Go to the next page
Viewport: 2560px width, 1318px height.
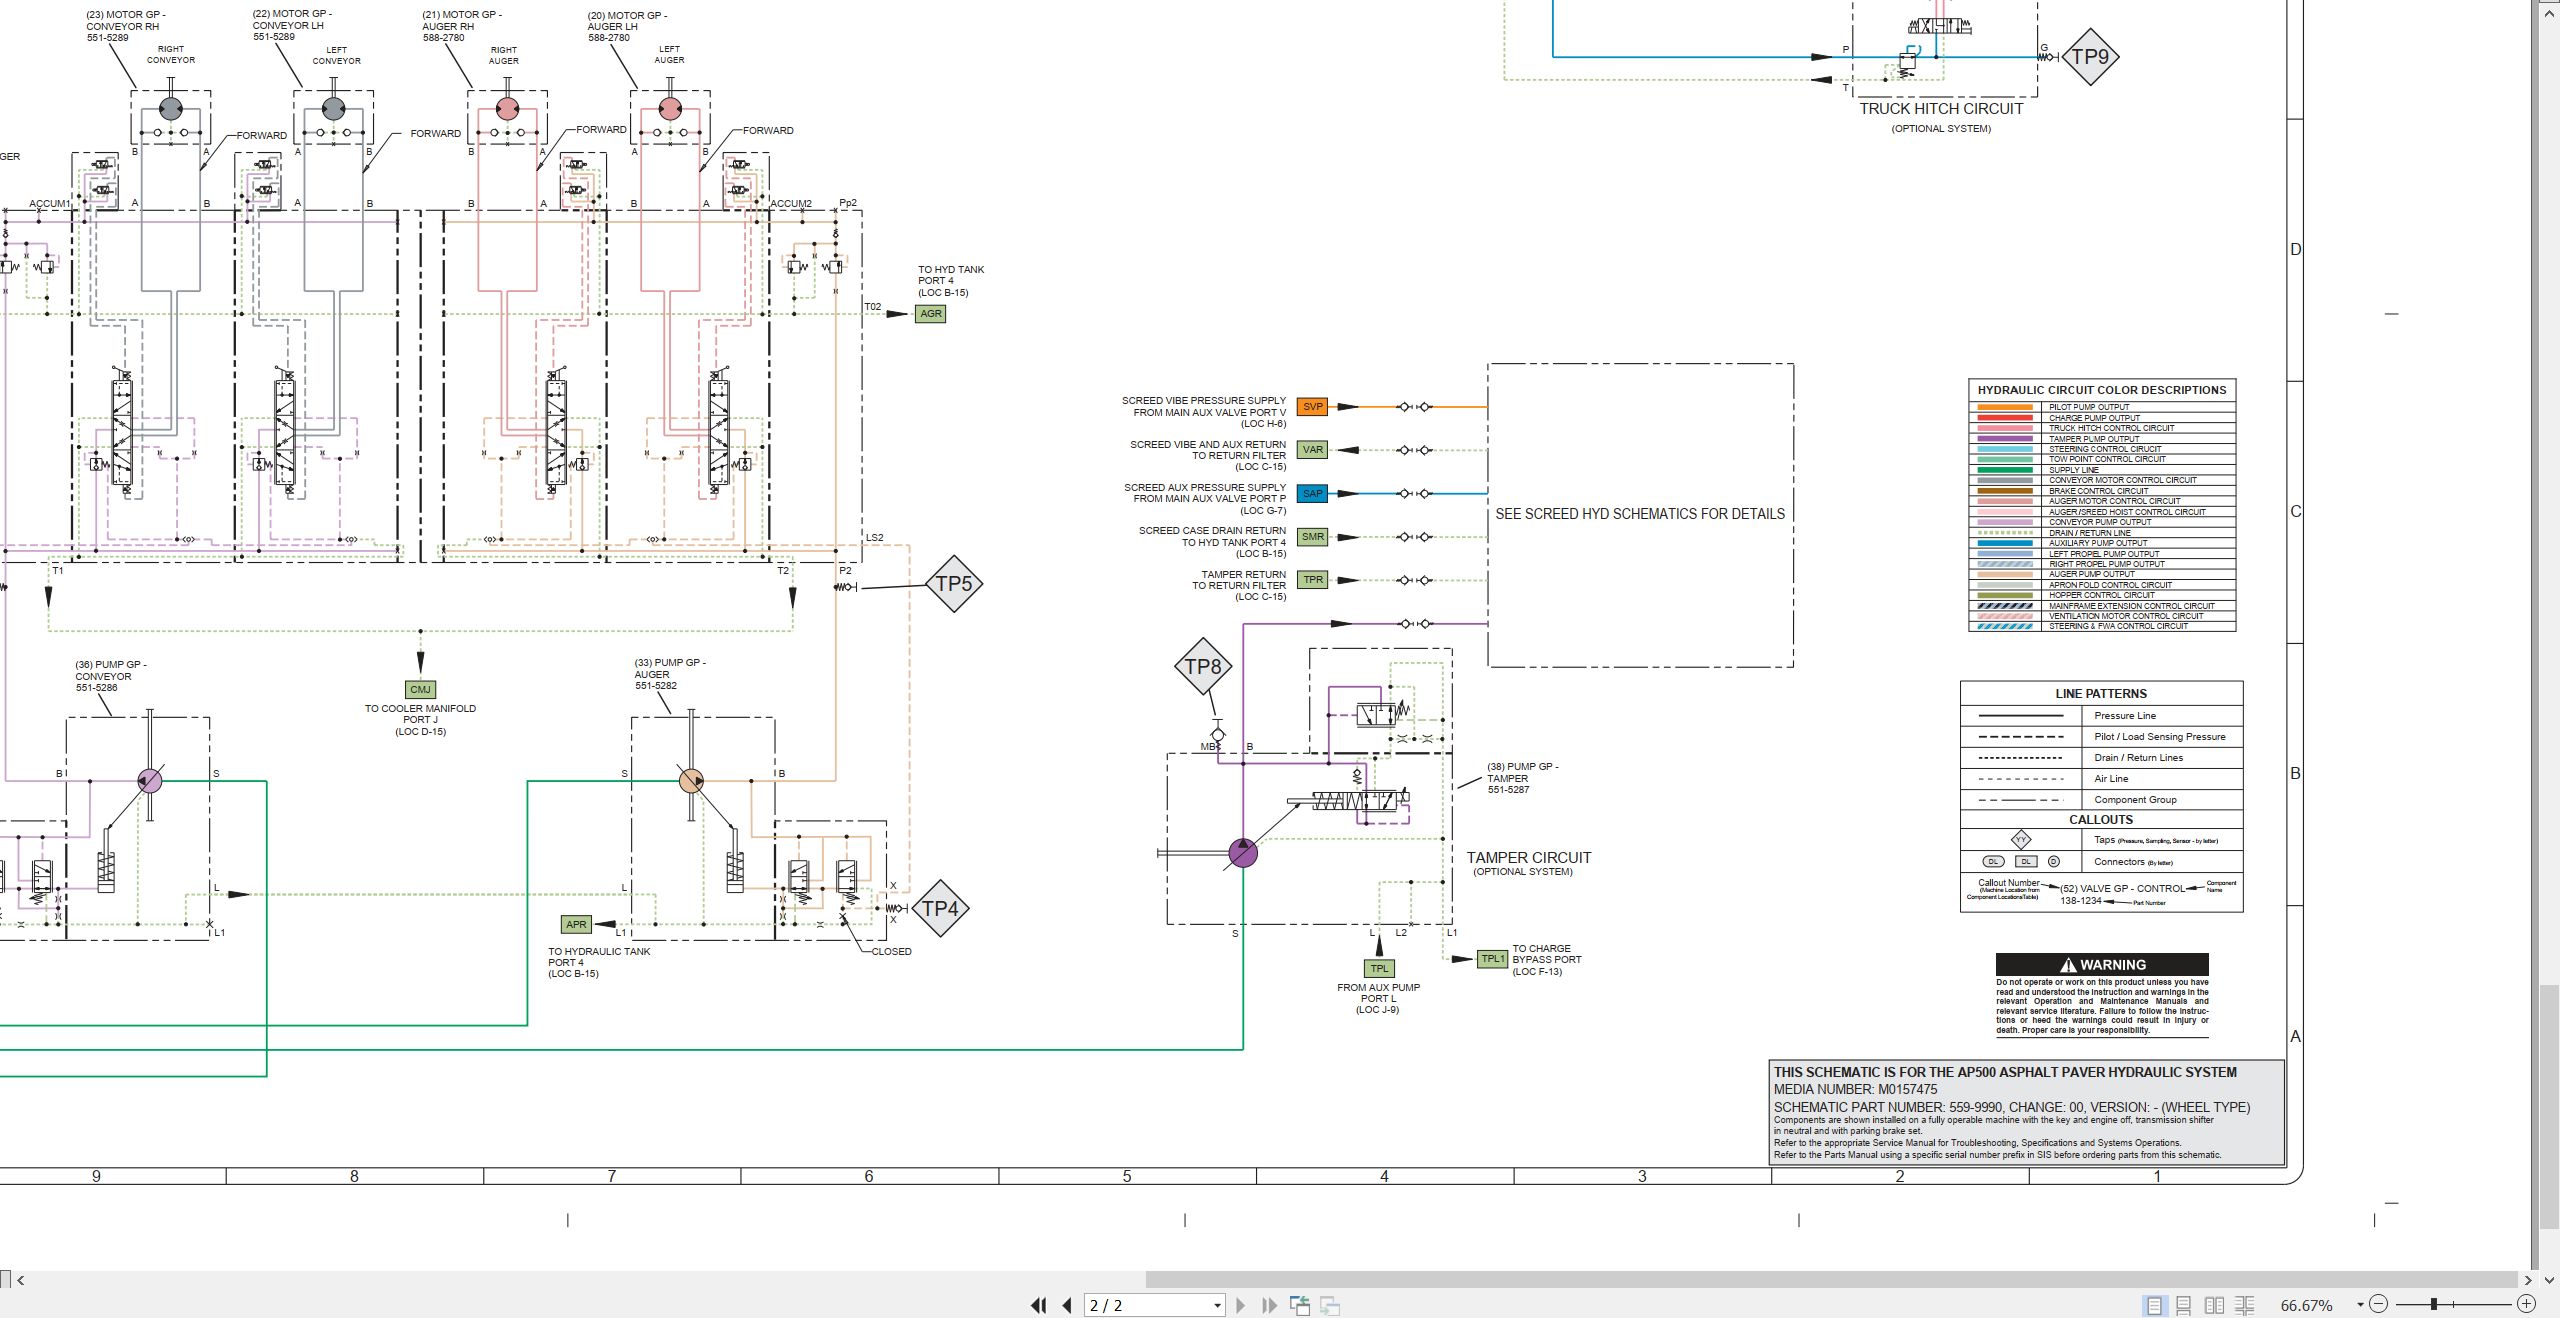click(1241, 1305)
